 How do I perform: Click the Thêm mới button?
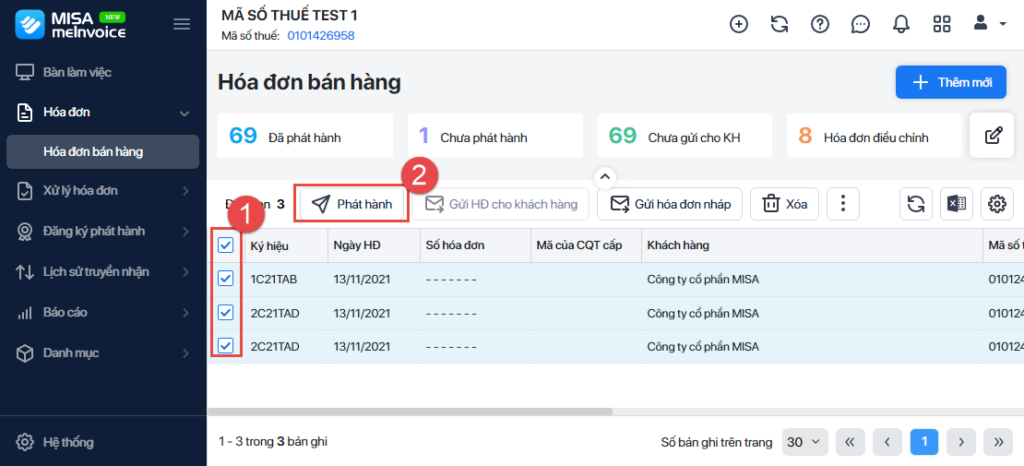coord(951,82)
